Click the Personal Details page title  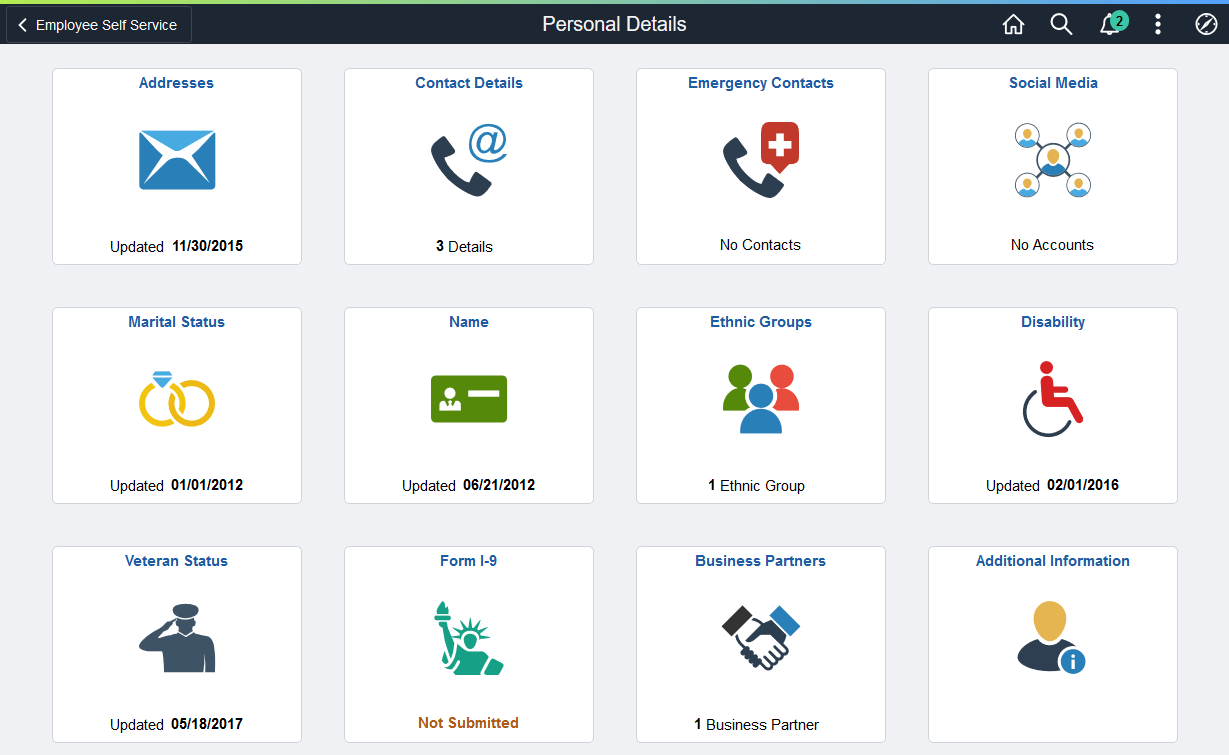[x=614, y=24]
